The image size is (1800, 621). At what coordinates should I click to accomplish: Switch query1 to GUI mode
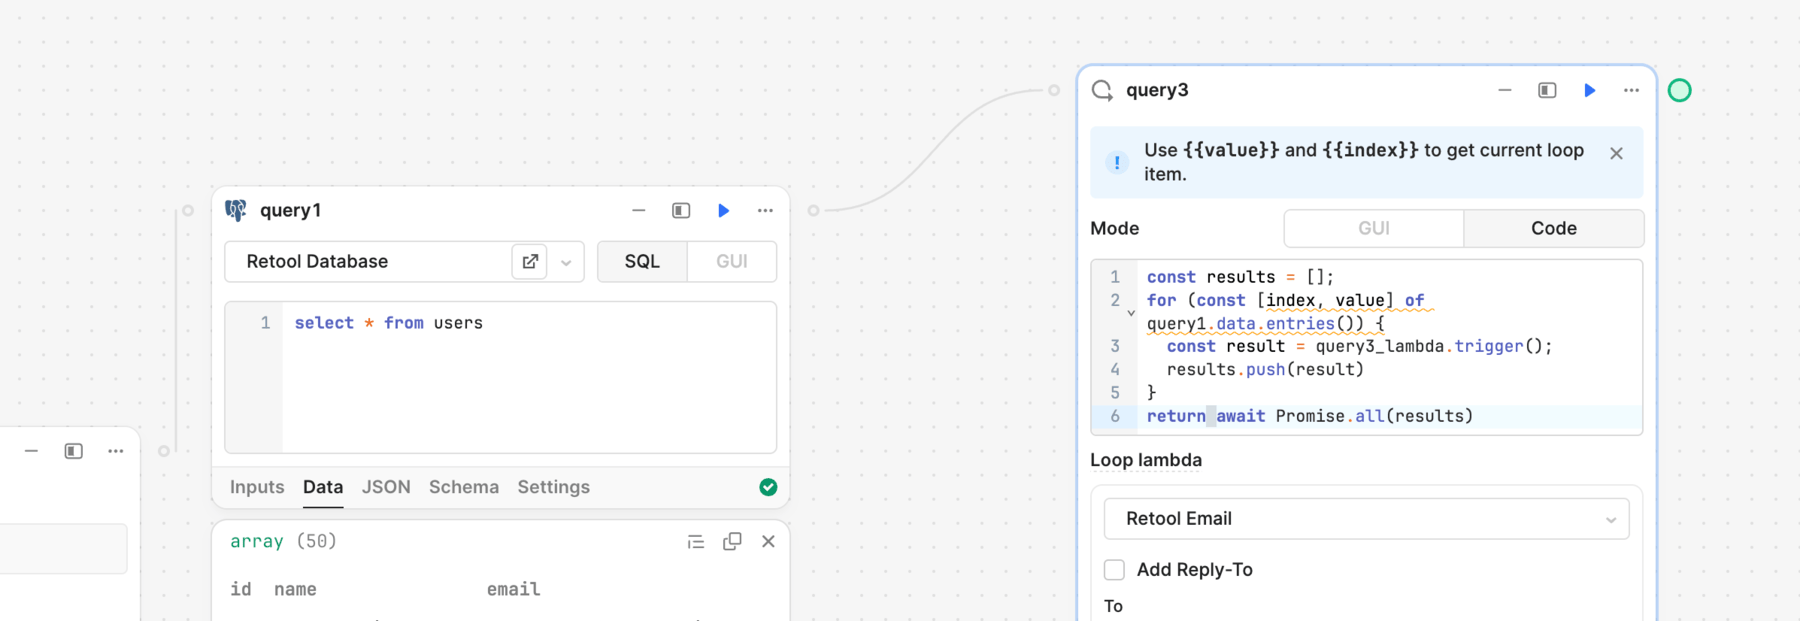point(732,261)
